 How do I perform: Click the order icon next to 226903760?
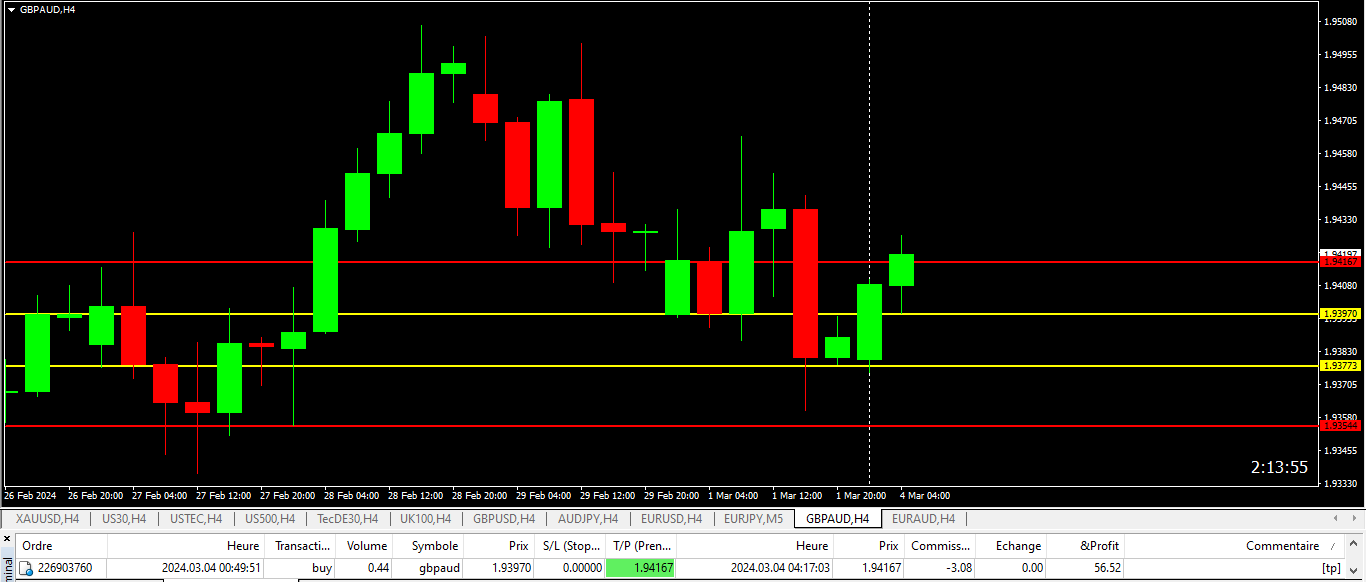26,568
